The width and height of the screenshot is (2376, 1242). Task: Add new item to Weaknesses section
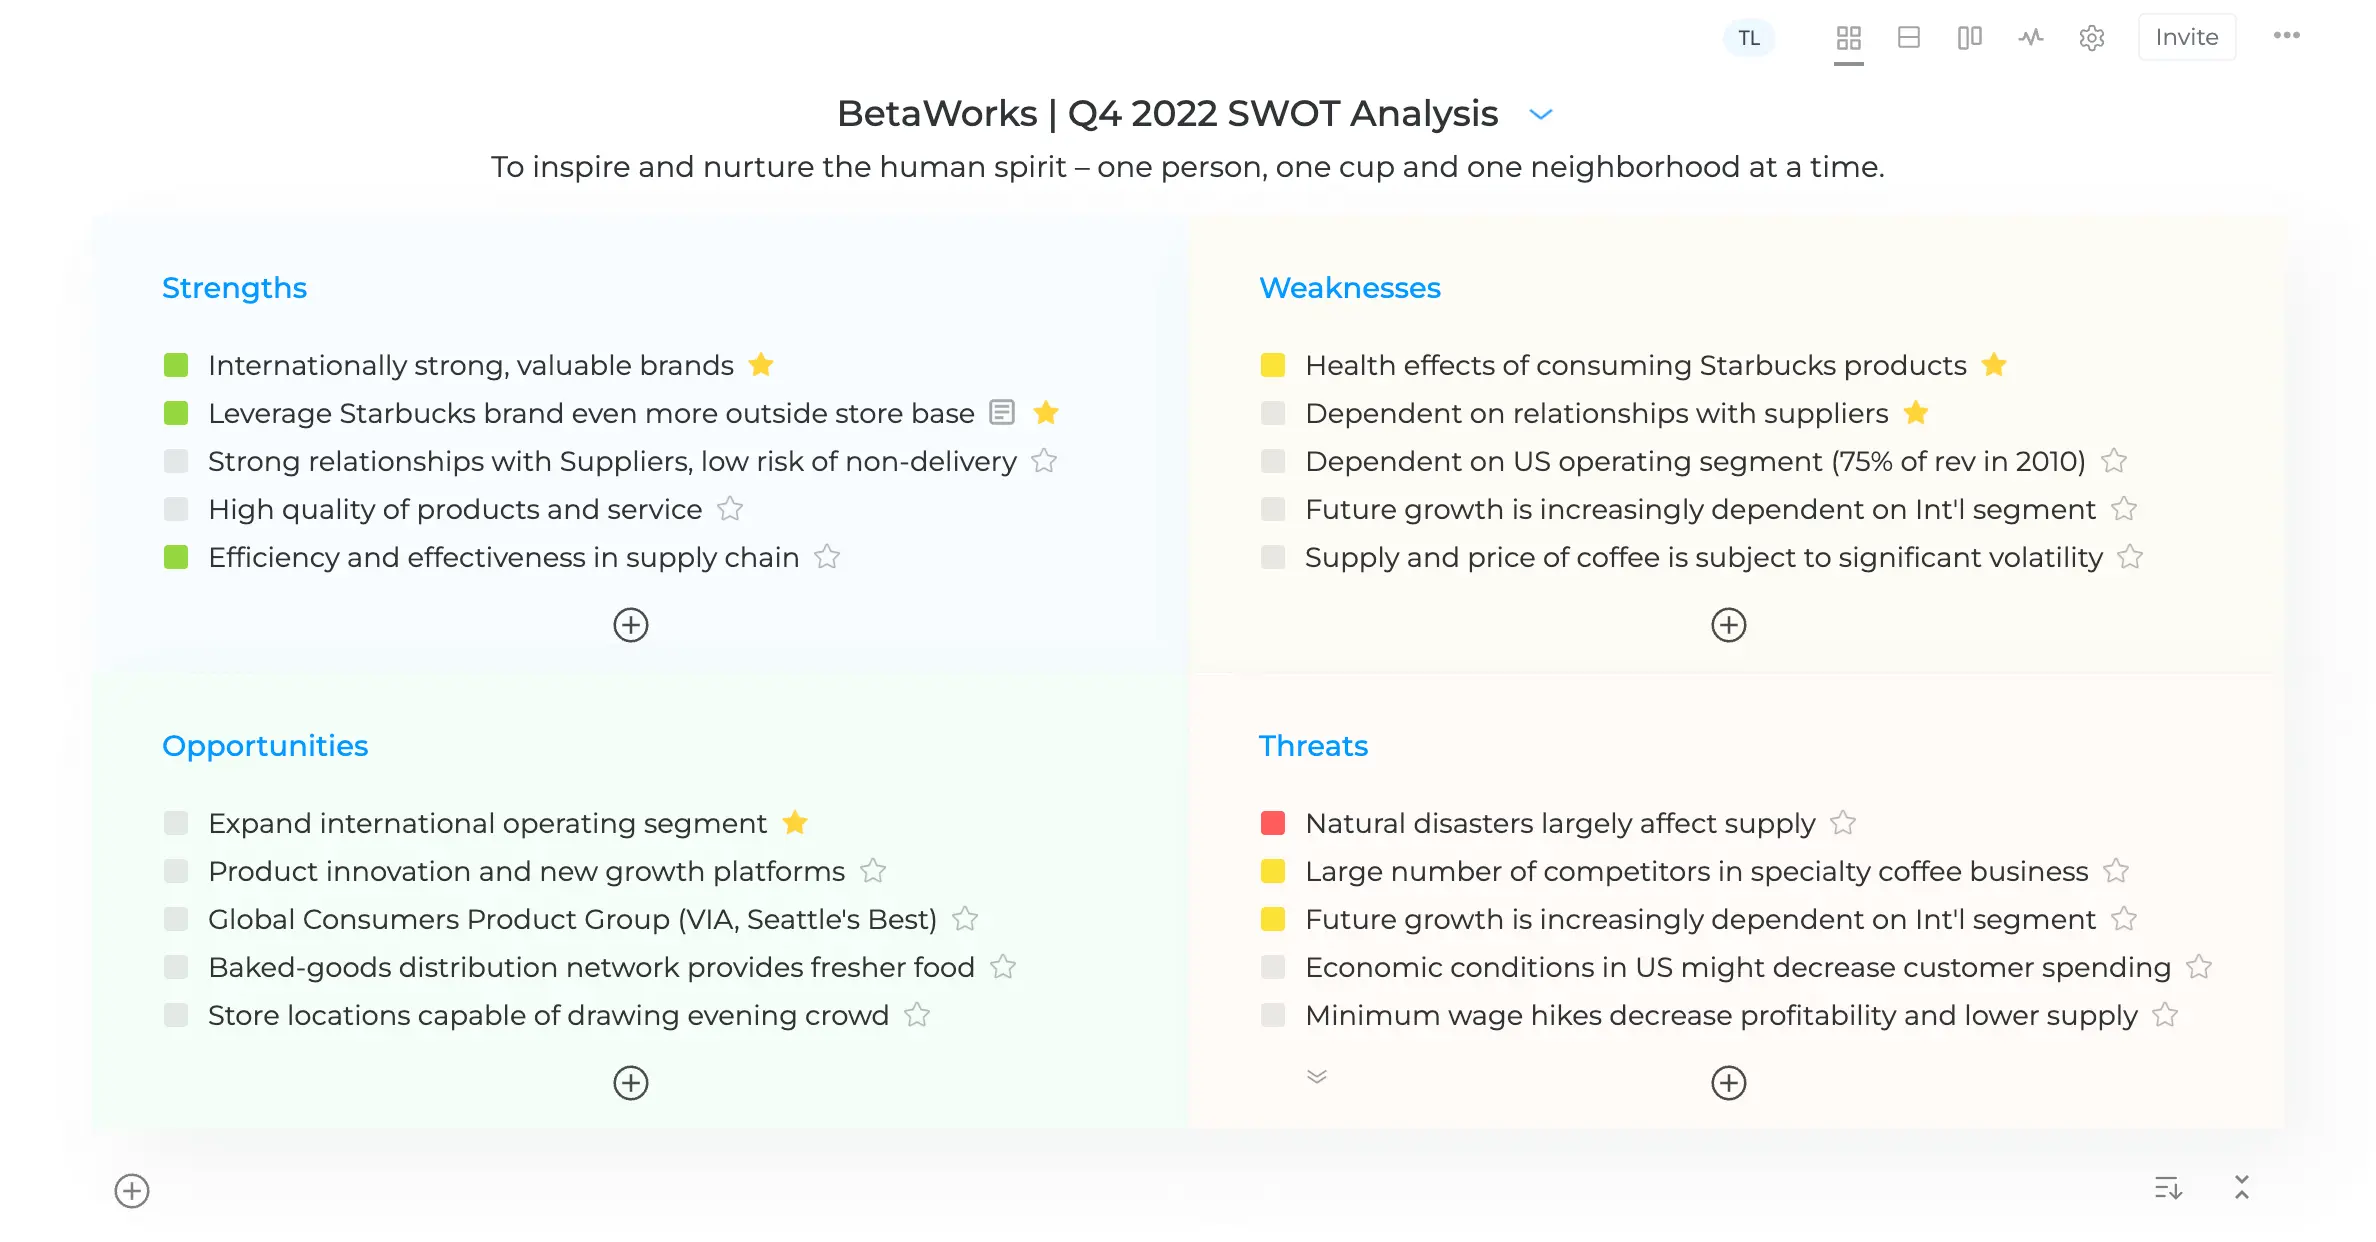point(1728,625)
